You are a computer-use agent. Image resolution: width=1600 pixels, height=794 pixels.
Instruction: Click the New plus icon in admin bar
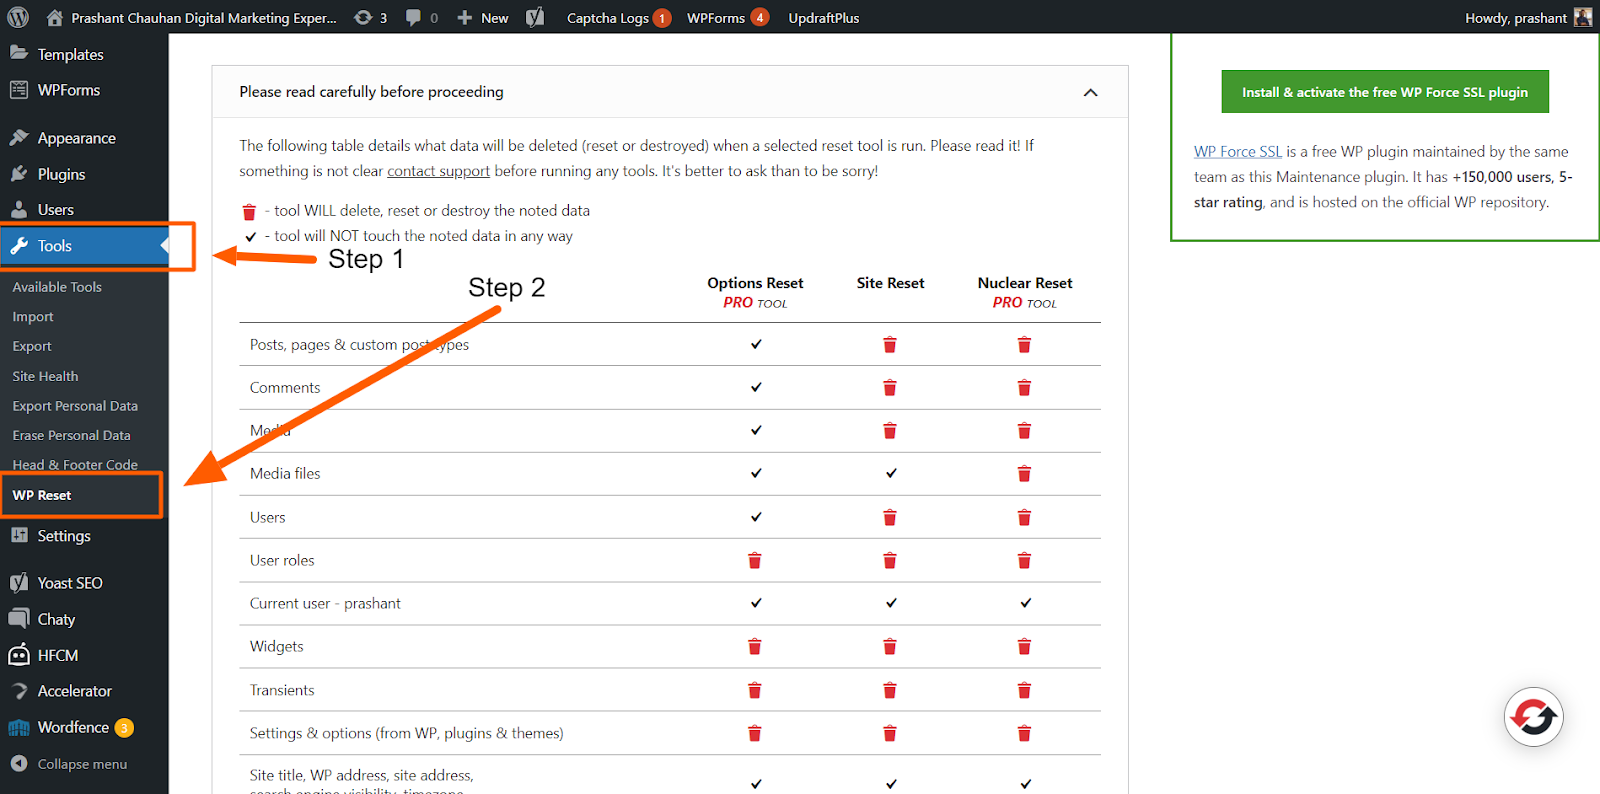tap(465, 17)
